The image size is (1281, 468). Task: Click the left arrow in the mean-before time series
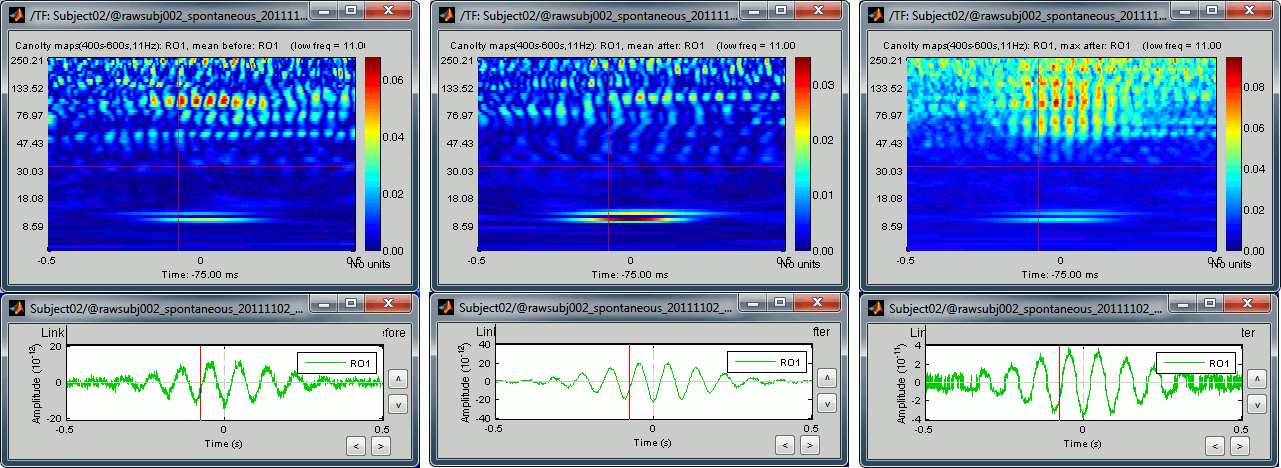point(356,445)
